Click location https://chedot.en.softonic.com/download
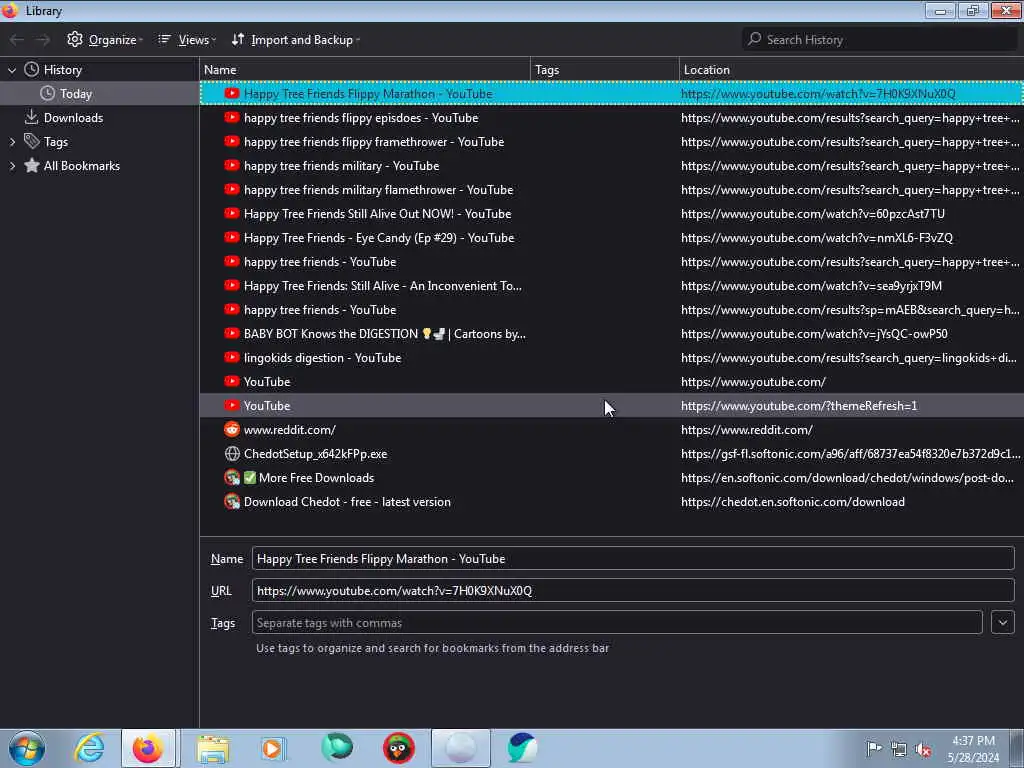Viewport: 1024px width, 768px height. (x=793, y=502)
